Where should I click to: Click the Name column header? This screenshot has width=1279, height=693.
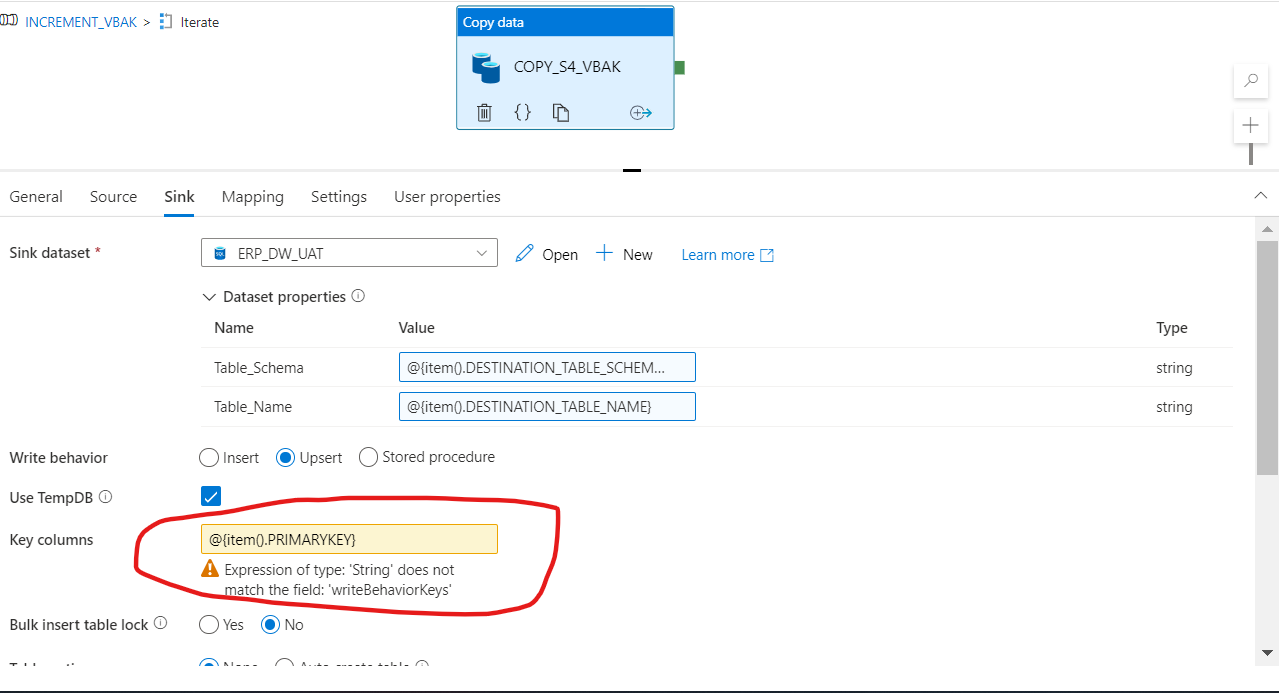click(x=234, y=328)
